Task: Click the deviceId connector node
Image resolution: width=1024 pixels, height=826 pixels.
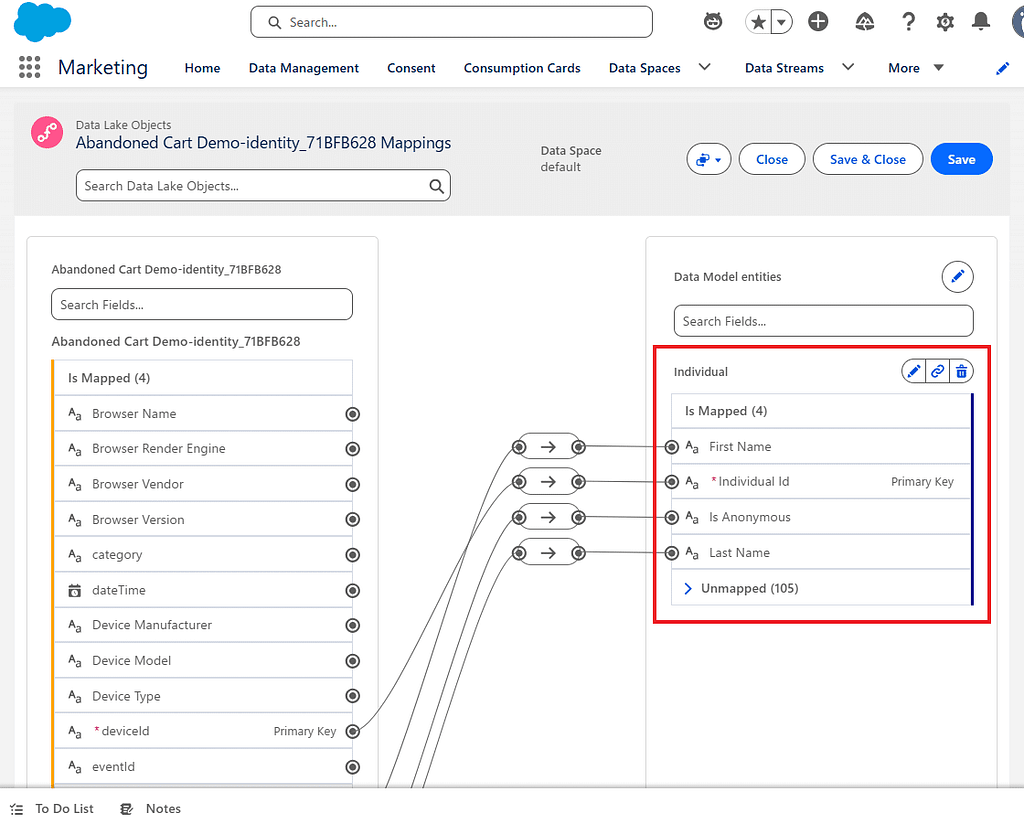Action: tap(353, 731)
